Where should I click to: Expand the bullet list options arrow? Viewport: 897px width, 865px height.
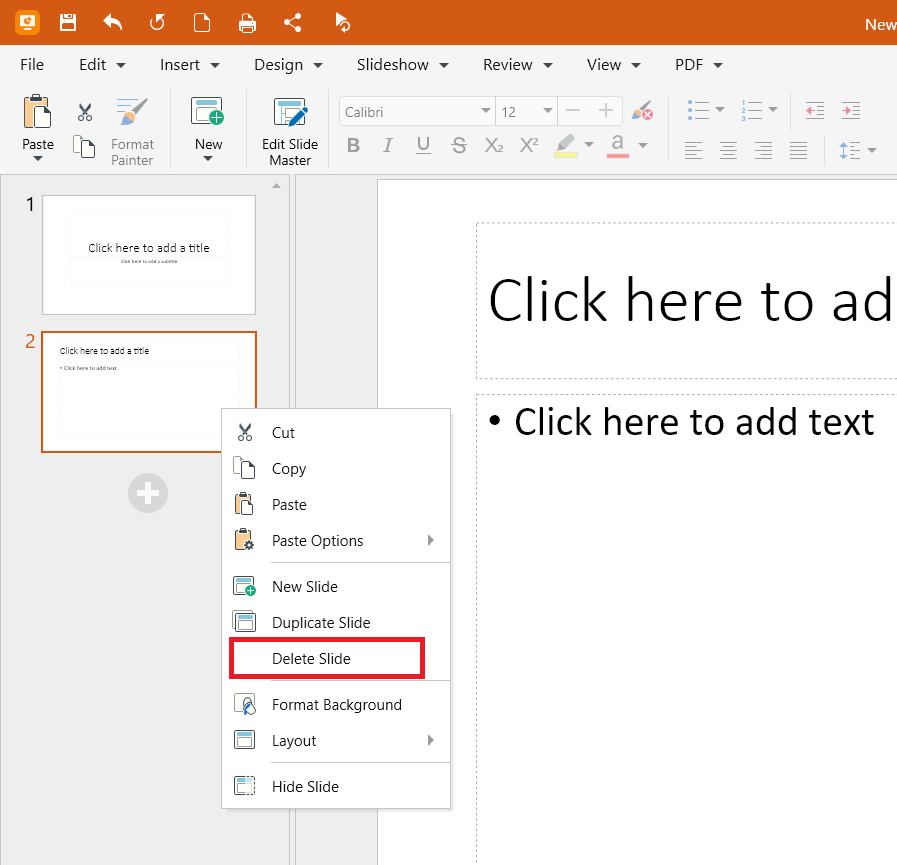click(x=720, y=109)
